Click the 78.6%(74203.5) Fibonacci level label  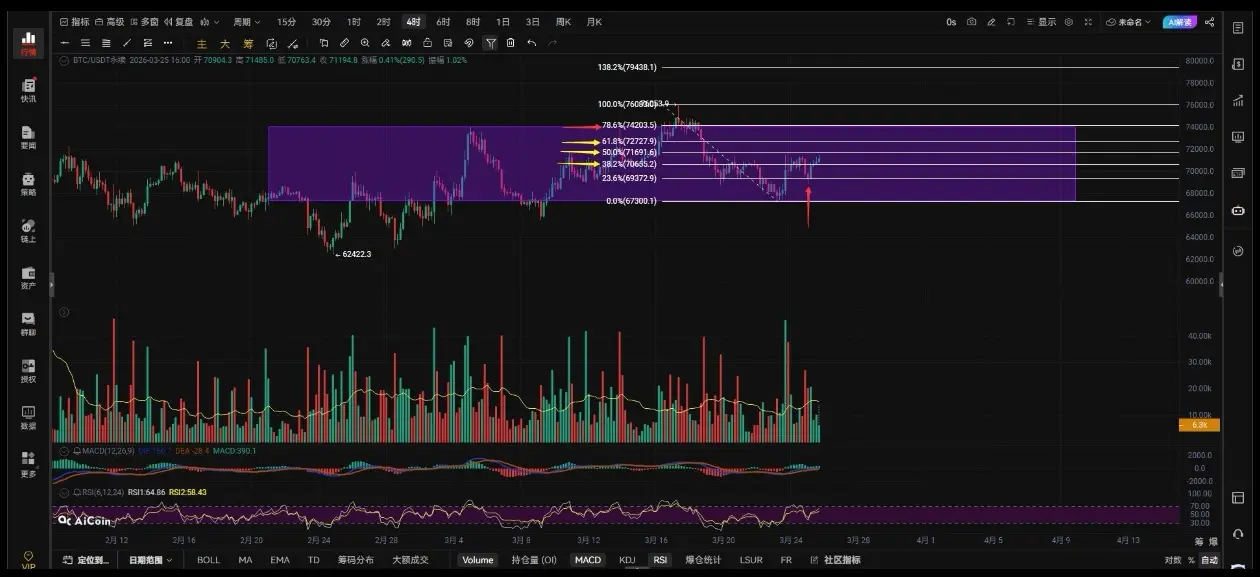629,126
